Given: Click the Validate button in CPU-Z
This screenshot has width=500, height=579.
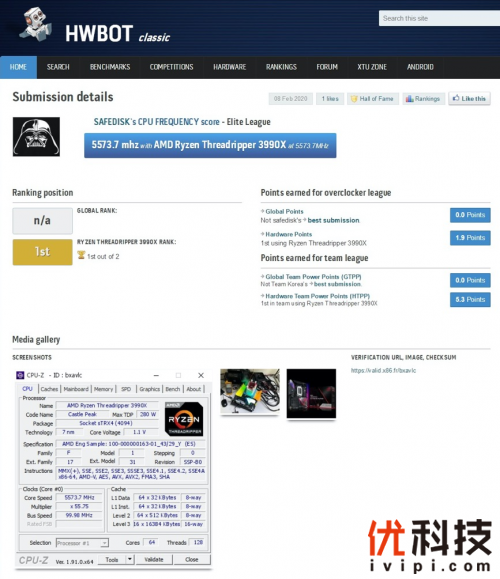Looking at the screenshot, I should pos(154,560).
